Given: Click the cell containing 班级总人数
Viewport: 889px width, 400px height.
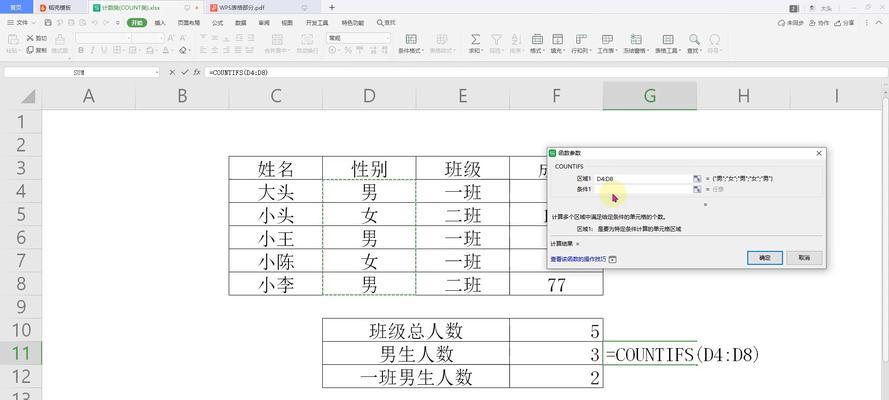Looking at the screenshot, I should click(x=416, y=330).
